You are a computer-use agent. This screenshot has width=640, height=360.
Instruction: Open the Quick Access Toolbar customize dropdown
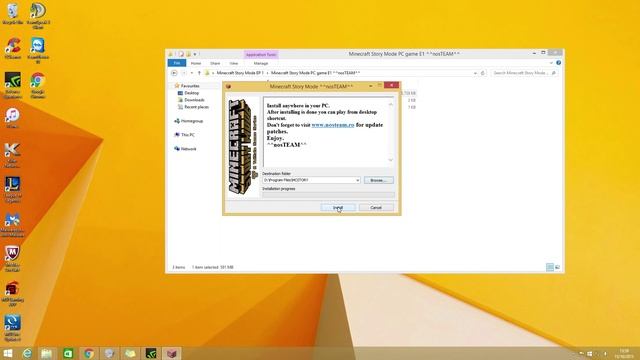coord(195,54)
